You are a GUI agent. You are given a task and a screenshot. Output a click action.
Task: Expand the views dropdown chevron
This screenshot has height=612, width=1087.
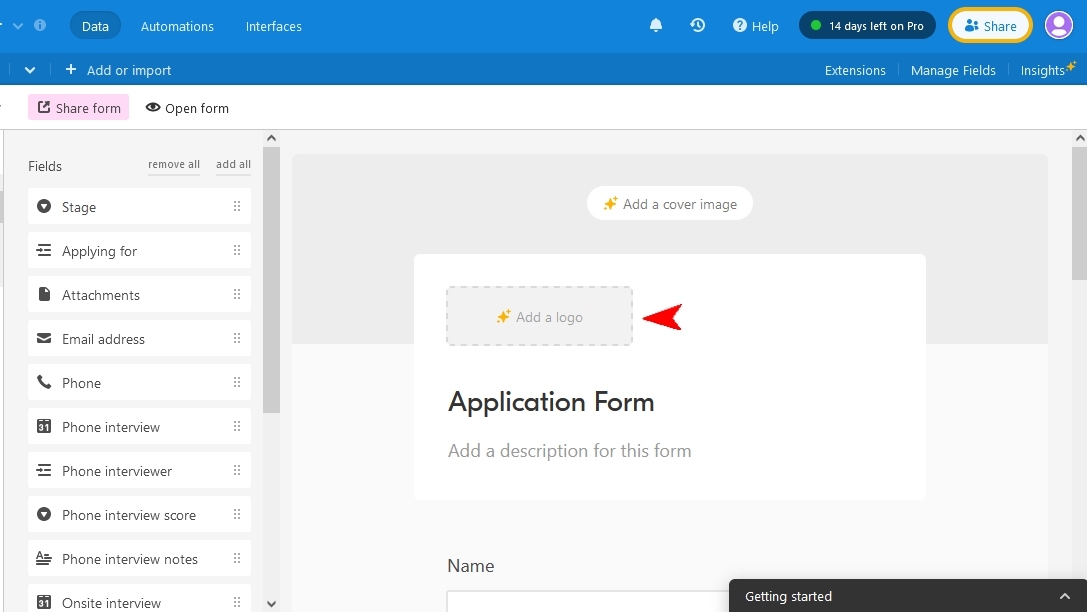tap(30, 70)
